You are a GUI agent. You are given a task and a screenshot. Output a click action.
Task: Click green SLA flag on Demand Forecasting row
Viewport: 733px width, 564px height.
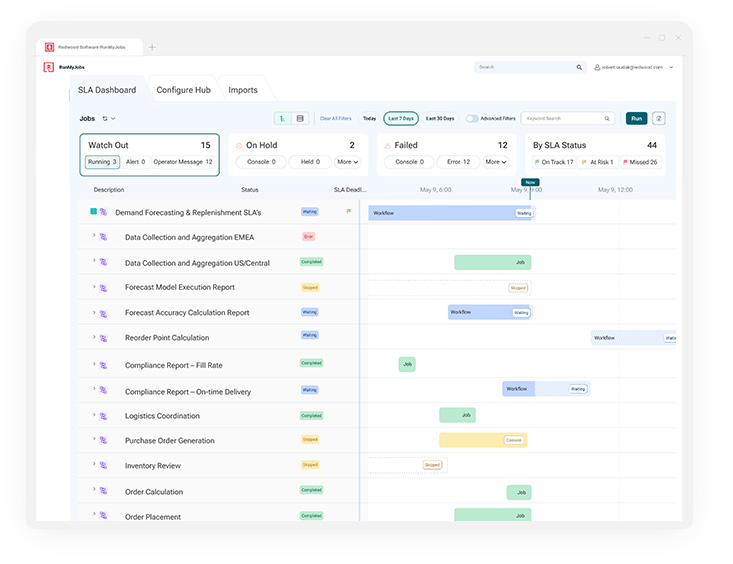tap(348, 212)
